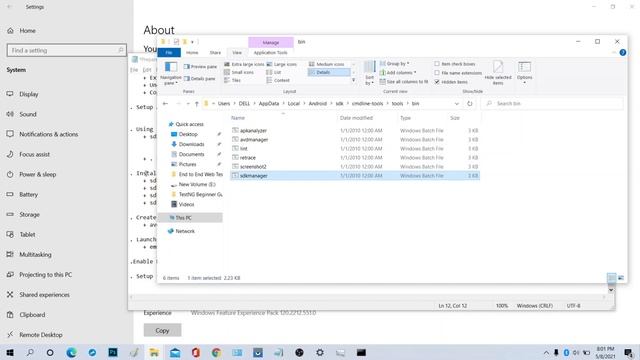This screenshot has width=640, height=360.
Task: Open Quick access in navigation pane
Action: (189, 124)
